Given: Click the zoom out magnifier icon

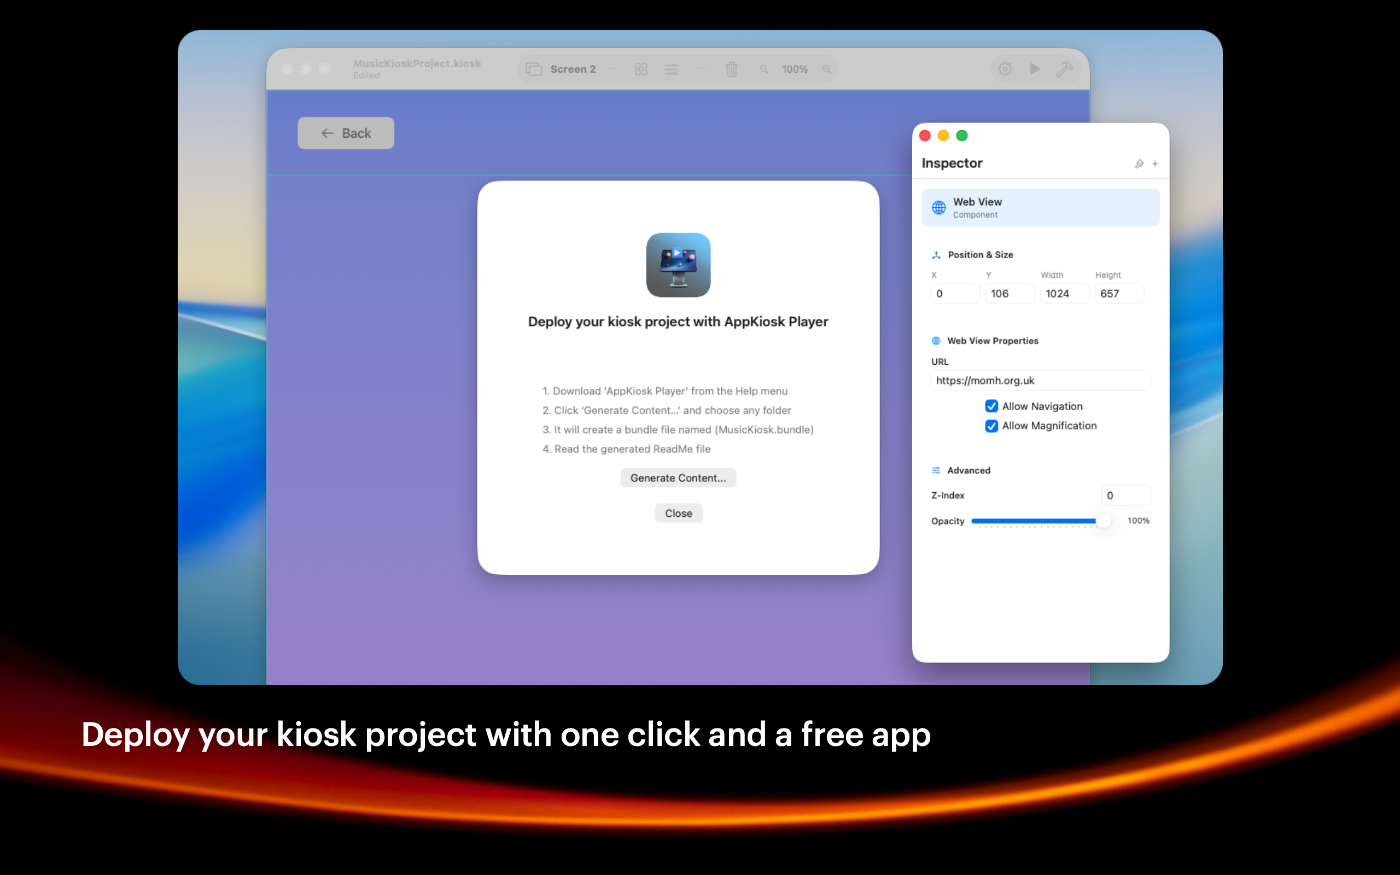Looking at the screenshot, I should 764,69.
